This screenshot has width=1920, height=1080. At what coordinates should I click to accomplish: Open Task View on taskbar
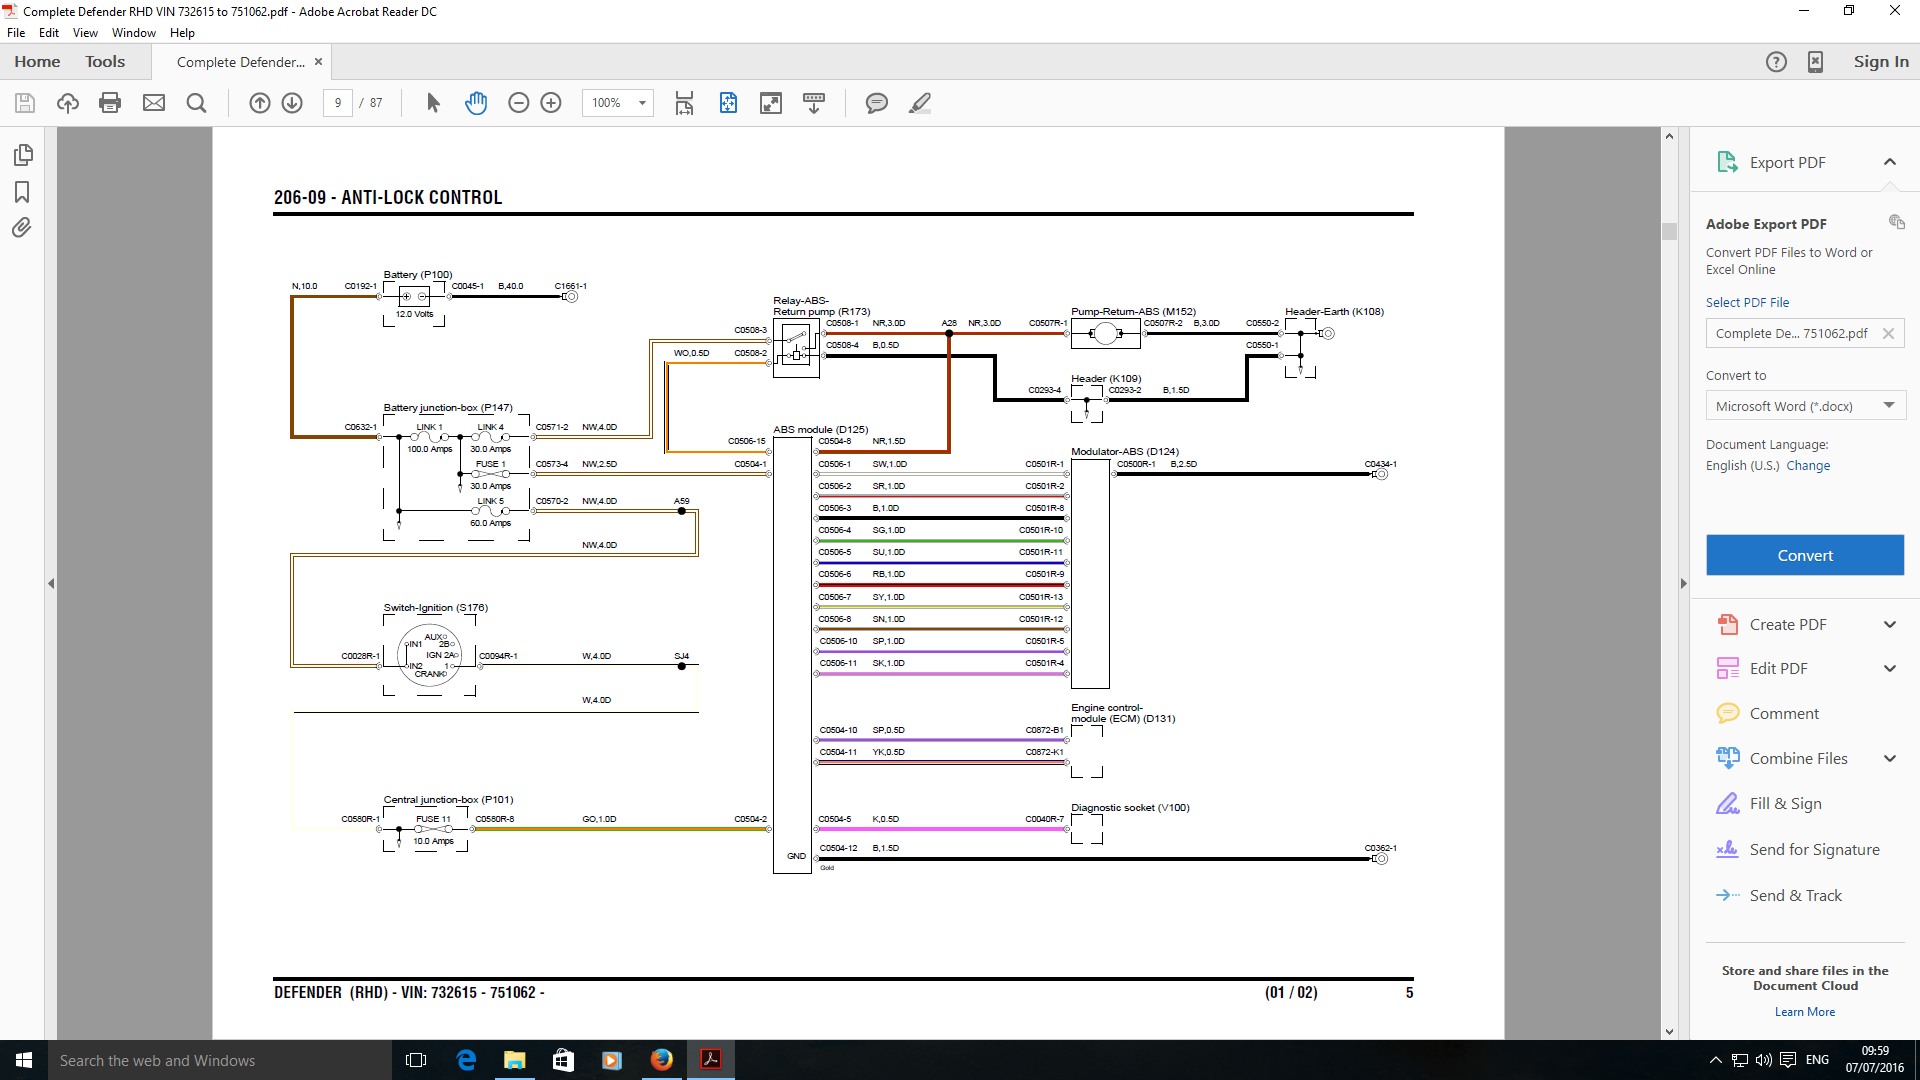[x=416, y=1060]
